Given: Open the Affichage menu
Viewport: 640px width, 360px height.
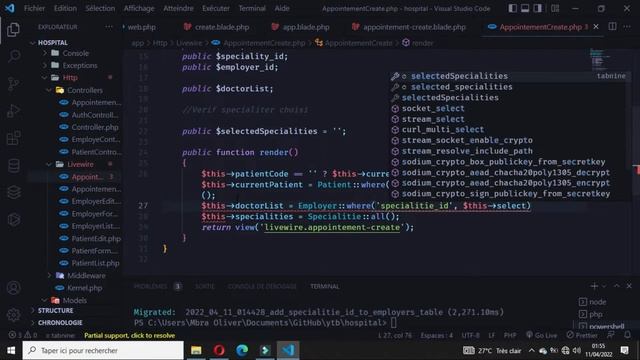Looking at the screenshot, I should [139, 8].
